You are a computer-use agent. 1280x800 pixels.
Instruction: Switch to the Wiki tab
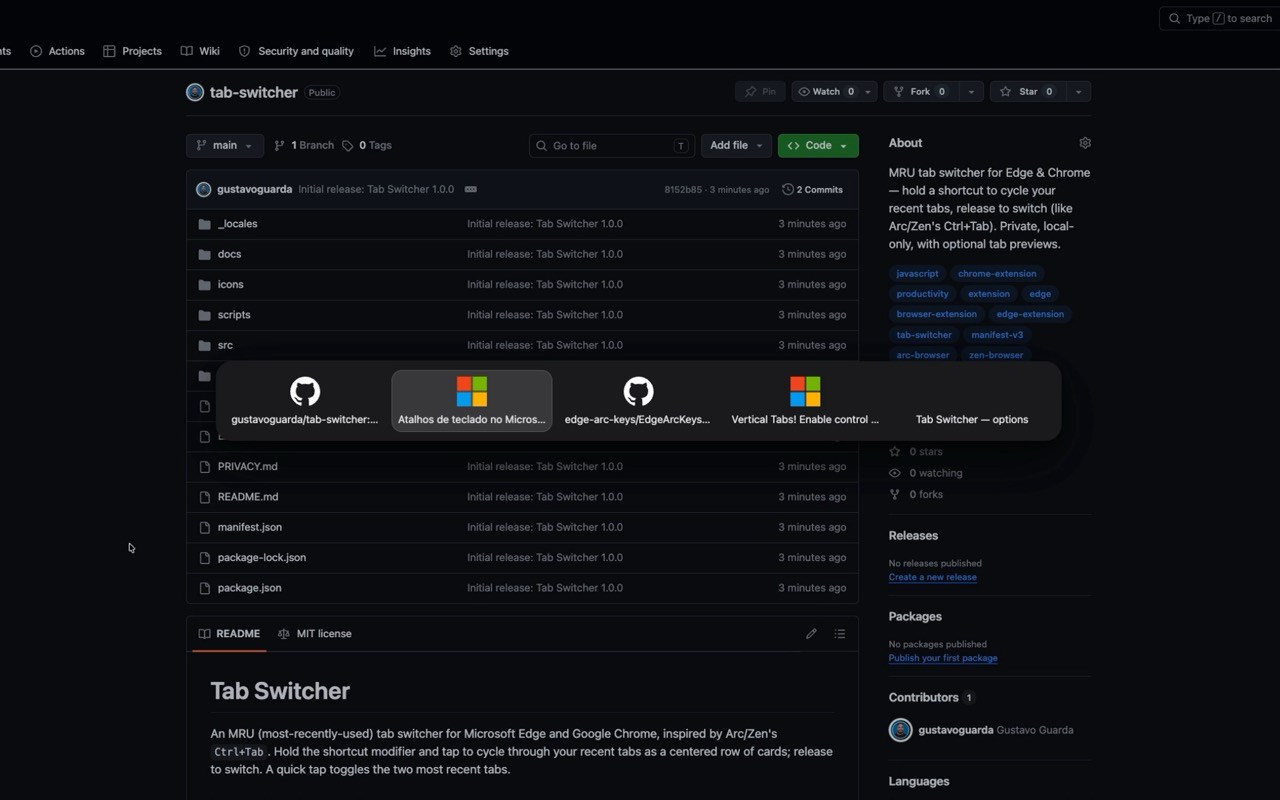200,51
